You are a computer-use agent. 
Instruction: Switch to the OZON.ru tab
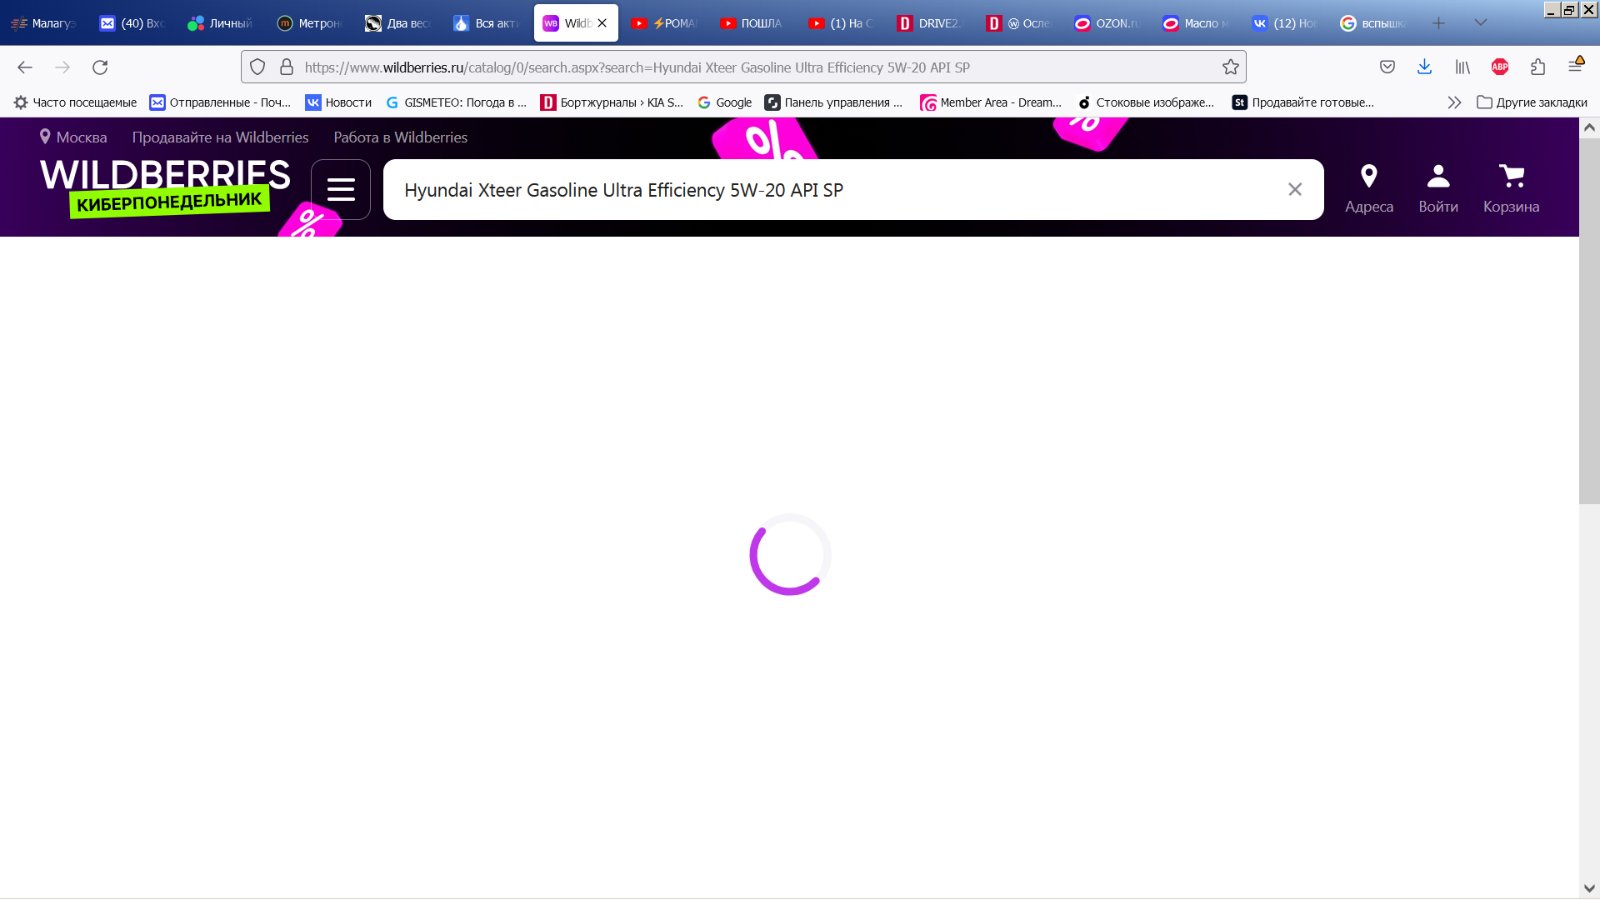click(1105, 23)
